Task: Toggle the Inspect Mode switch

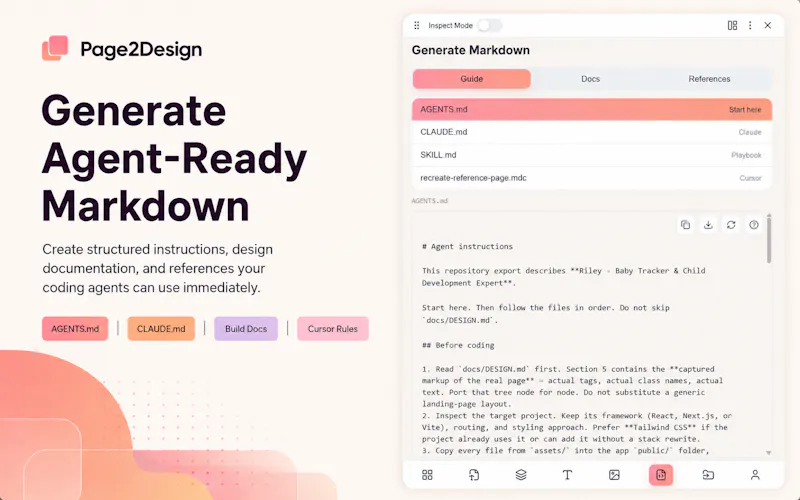Action: click(x=490, y=26)
